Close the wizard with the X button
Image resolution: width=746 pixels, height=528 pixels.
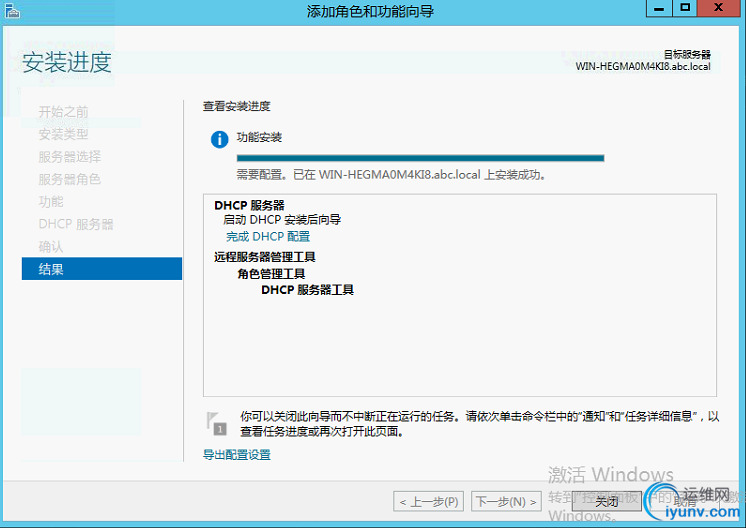click(719, 8)
